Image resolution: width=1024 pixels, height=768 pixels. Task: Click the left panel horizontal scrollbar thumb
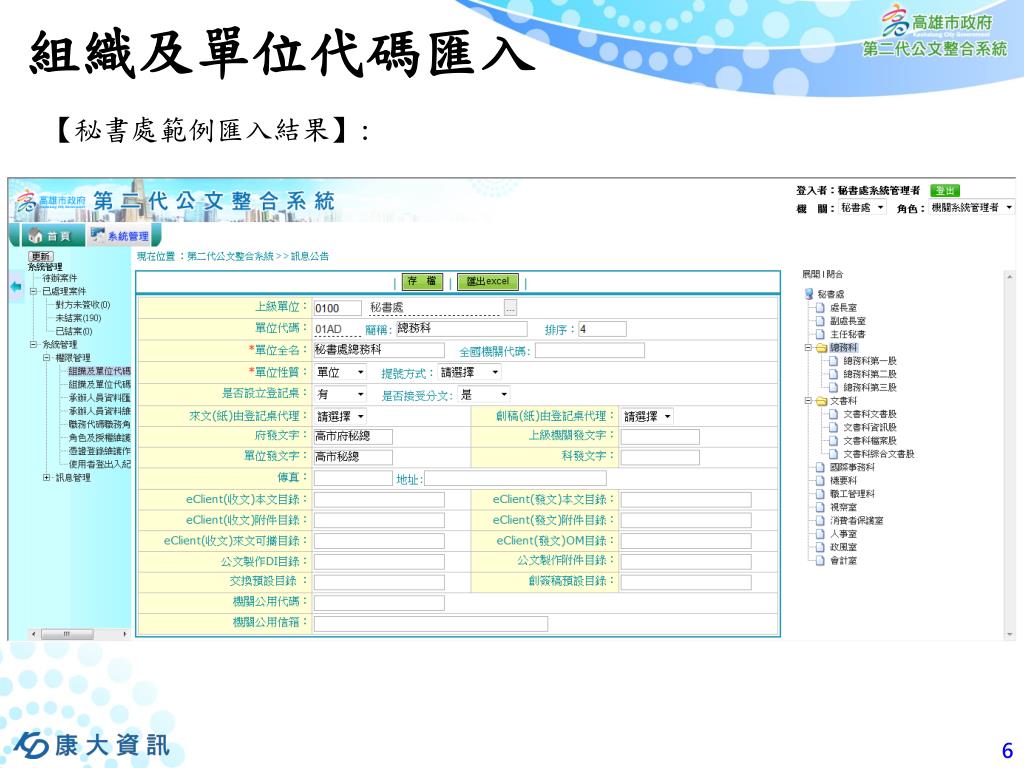click(x=66, y=634)
